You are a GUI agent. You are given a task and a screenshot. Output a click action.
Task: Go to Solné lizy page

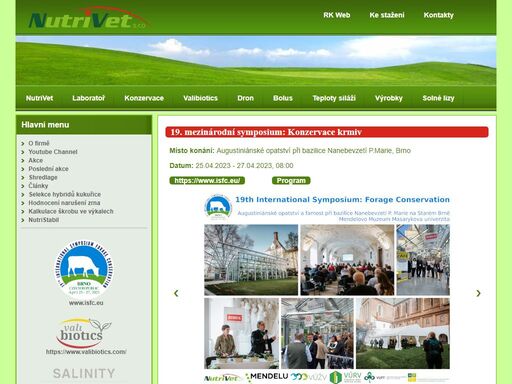438,98
